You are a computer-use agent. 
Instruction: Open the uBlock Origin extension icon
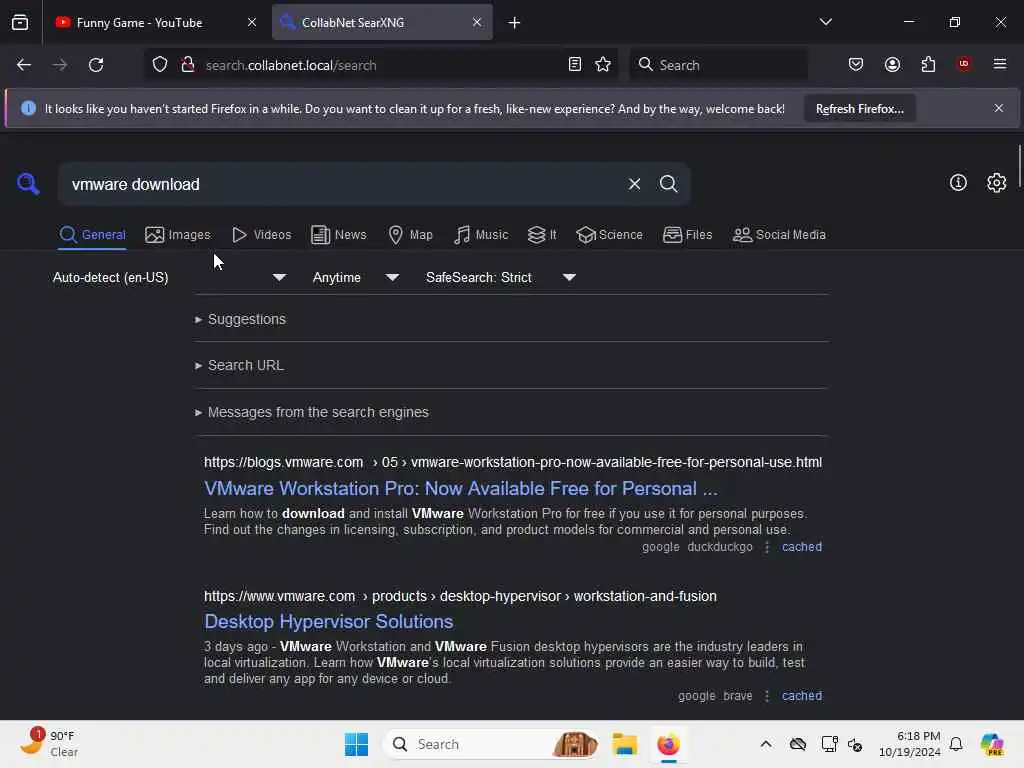[964, 64]
